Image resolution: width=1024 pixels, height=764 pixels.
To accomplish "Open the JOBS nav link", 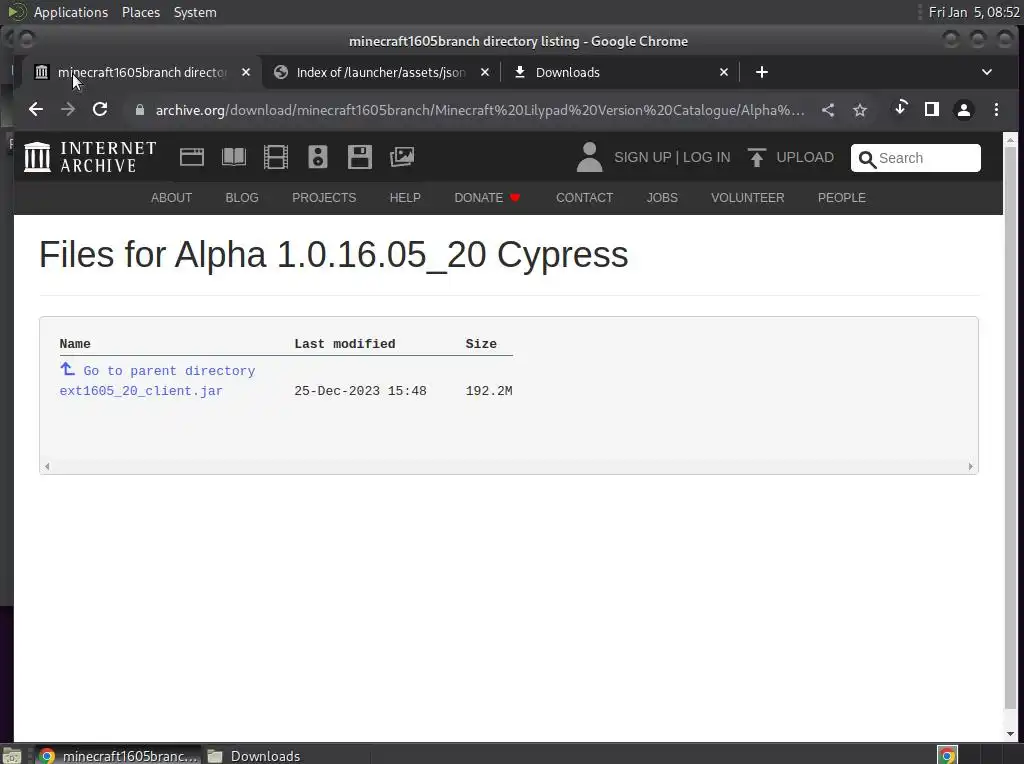I will pyautogui.click(x=662, y=198).
